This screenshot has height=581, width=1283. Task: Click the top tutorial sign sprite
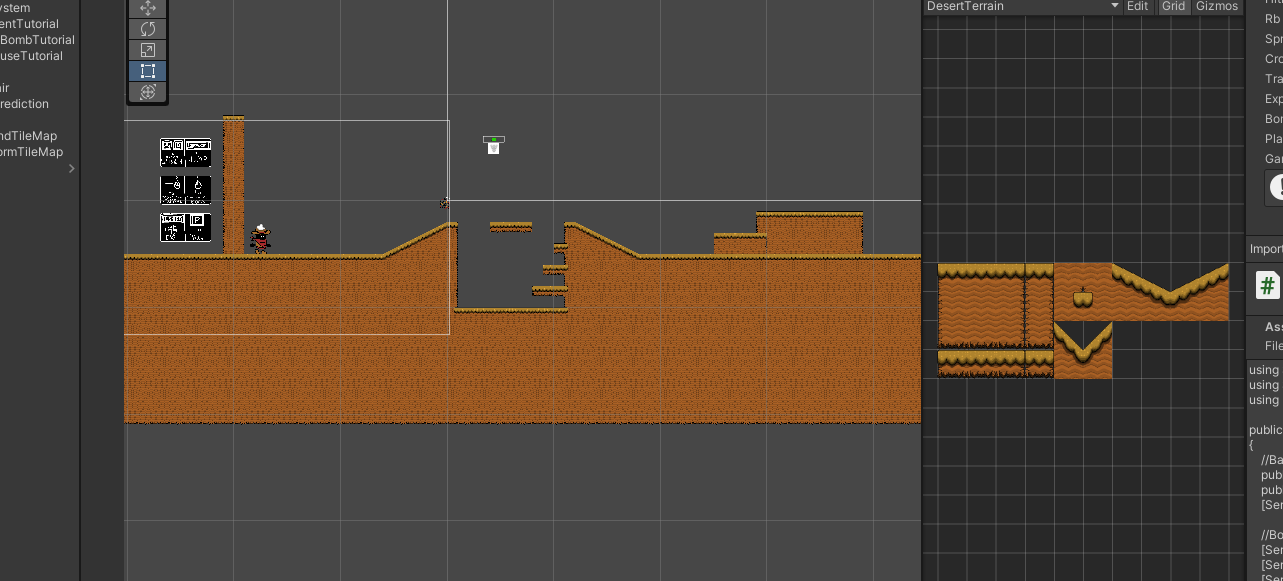[186, 153]
